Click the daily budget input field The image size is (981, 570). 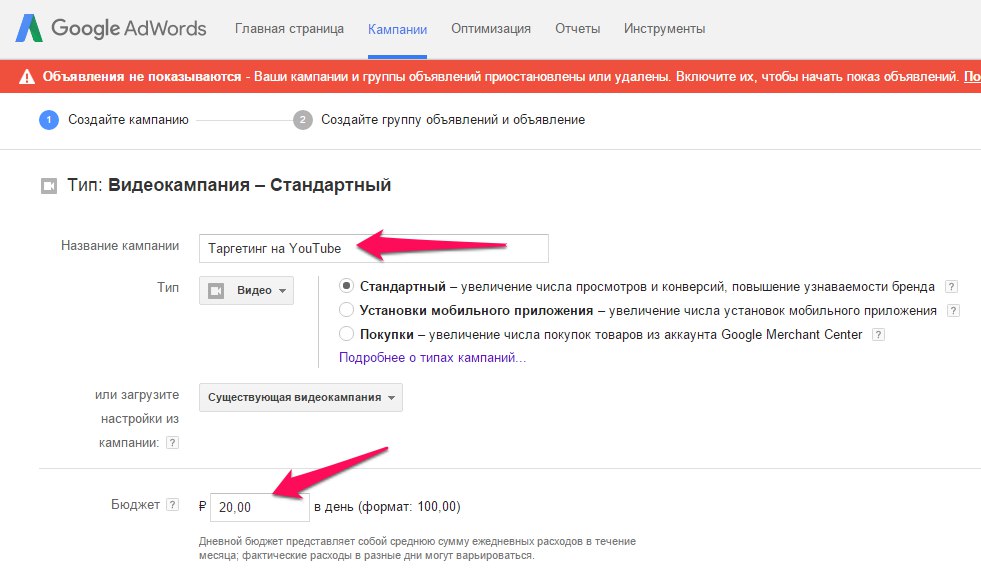point(260,507)
